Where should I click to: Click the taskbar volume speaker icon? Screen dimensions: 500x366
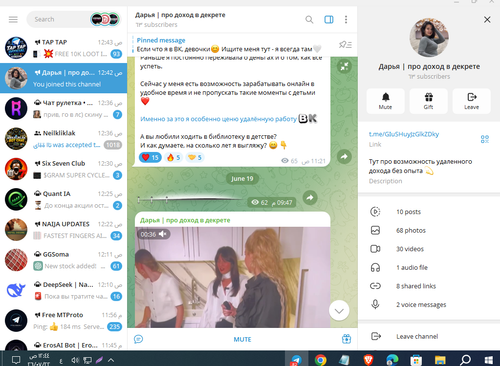point(75,360)
